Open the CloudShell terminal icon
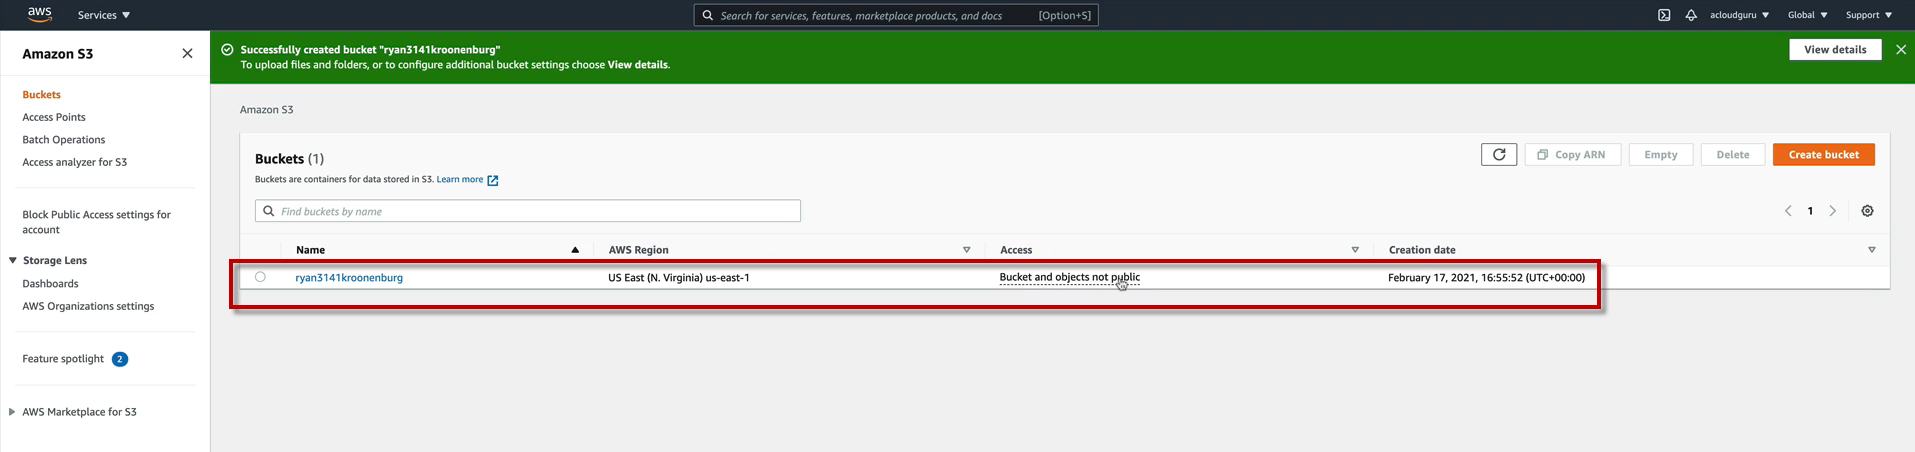The image size is (1915, 452). click(1664, 15)
